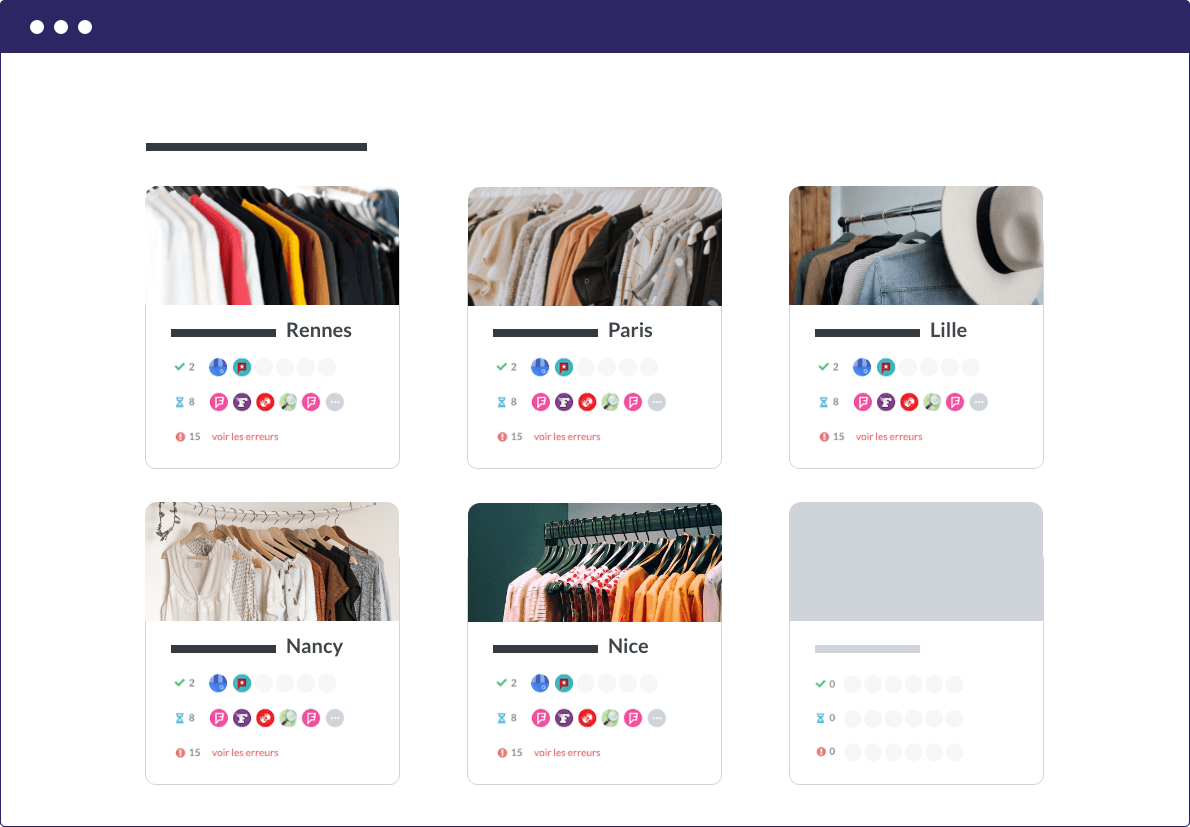The image size is (1190, 827).
Task: Select the empty placeholder store card image
Action: (916, 561)
